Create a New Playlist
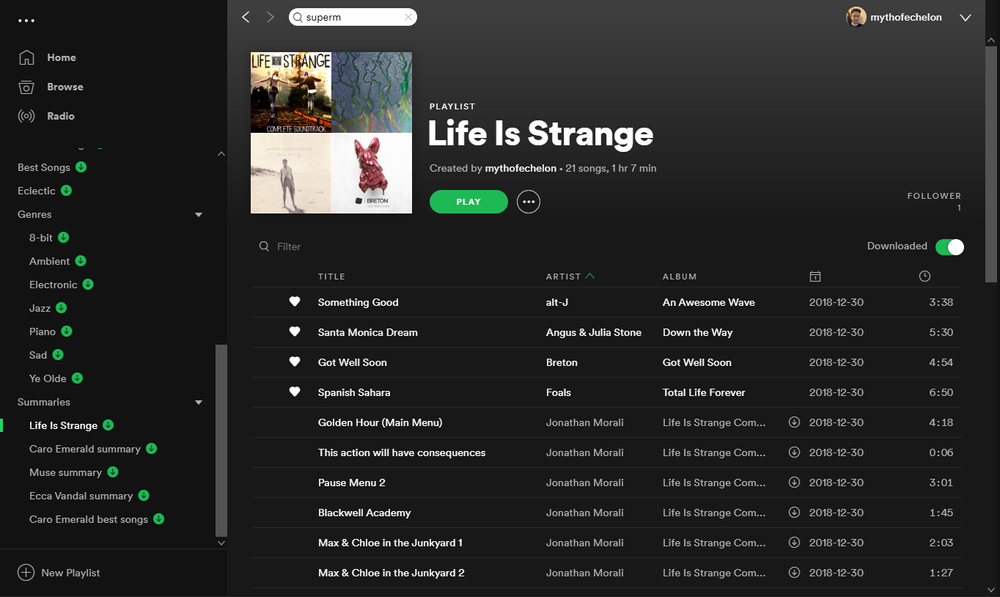 [59, 573]
